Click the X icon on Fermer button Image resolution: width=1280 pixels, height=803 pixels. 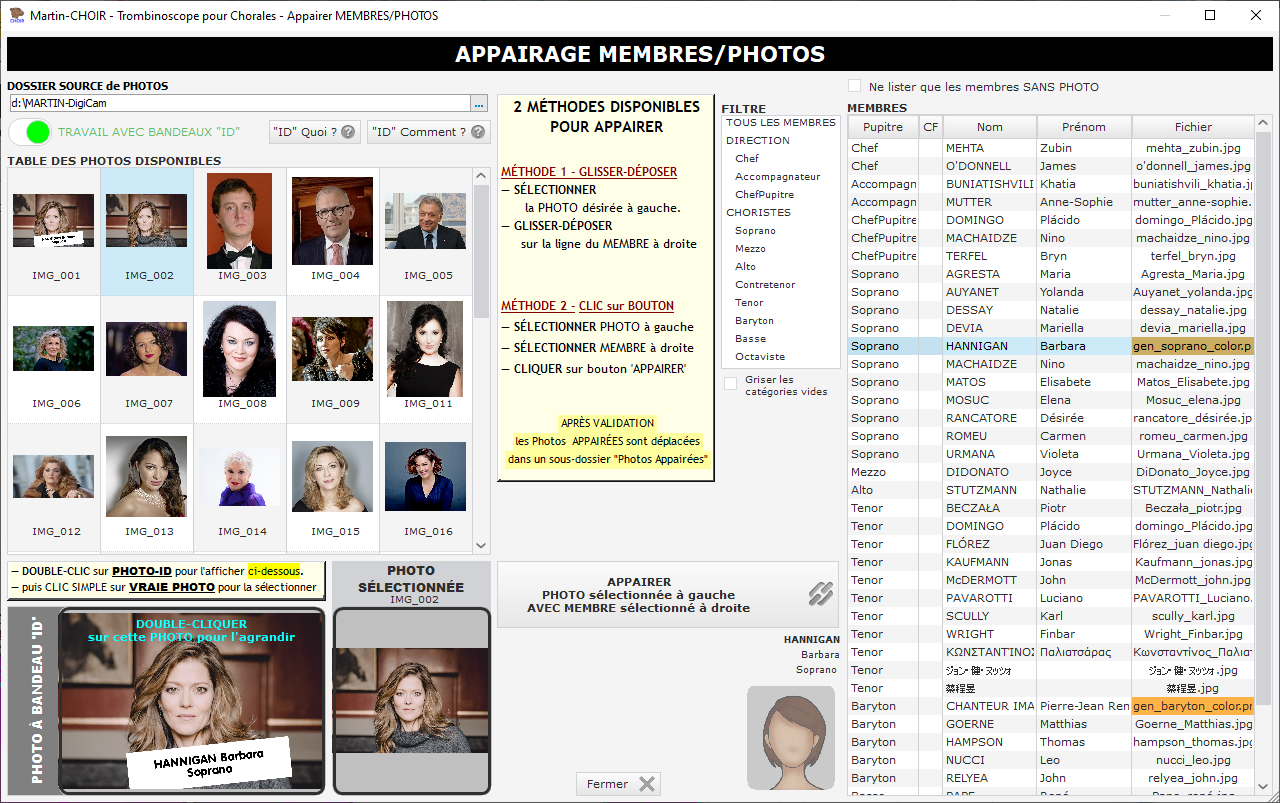pos(647,784)
